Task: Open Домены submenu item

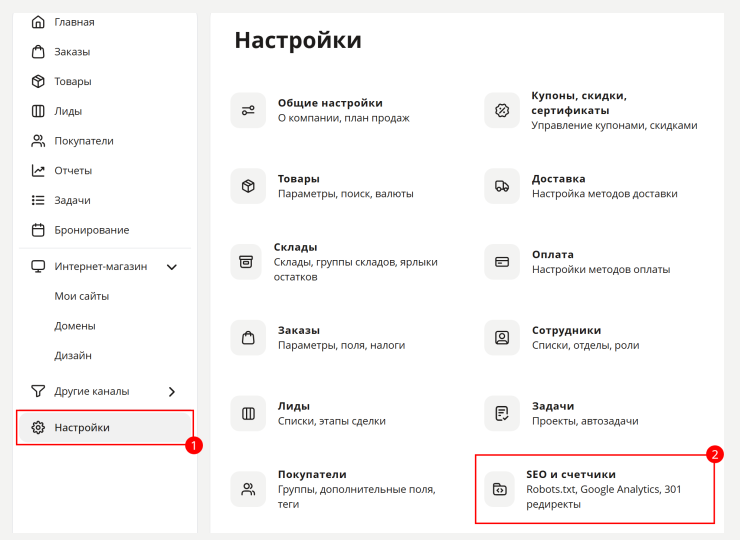Action: click(75, 326)
